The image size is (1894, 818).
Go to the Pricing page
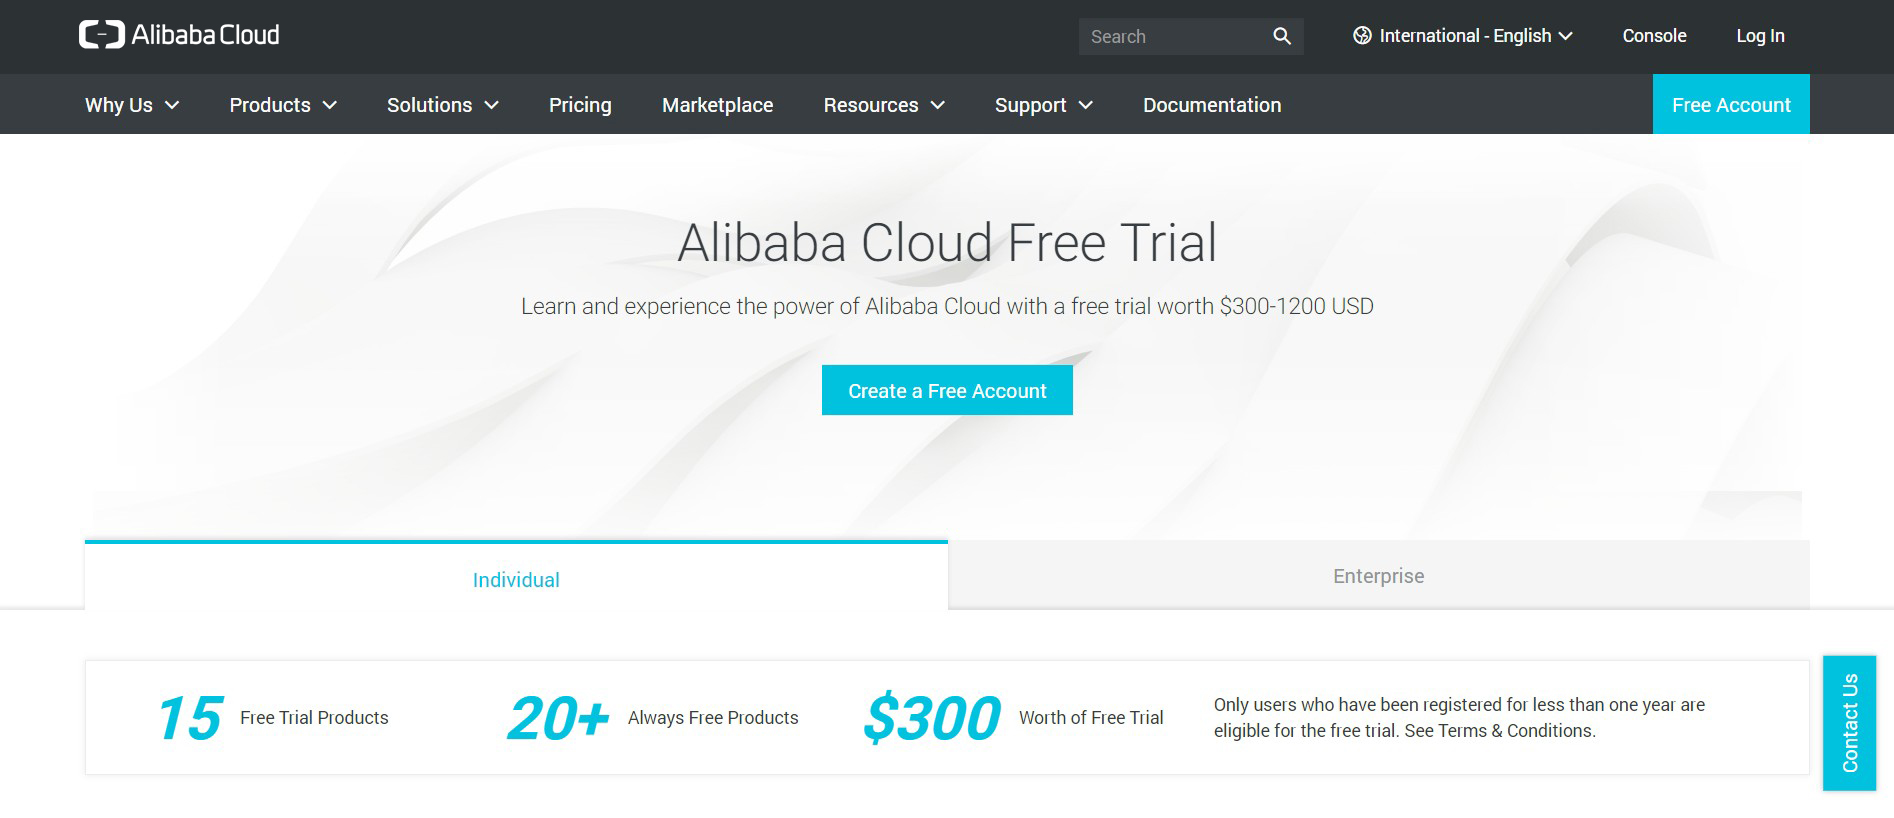point(580,105)
